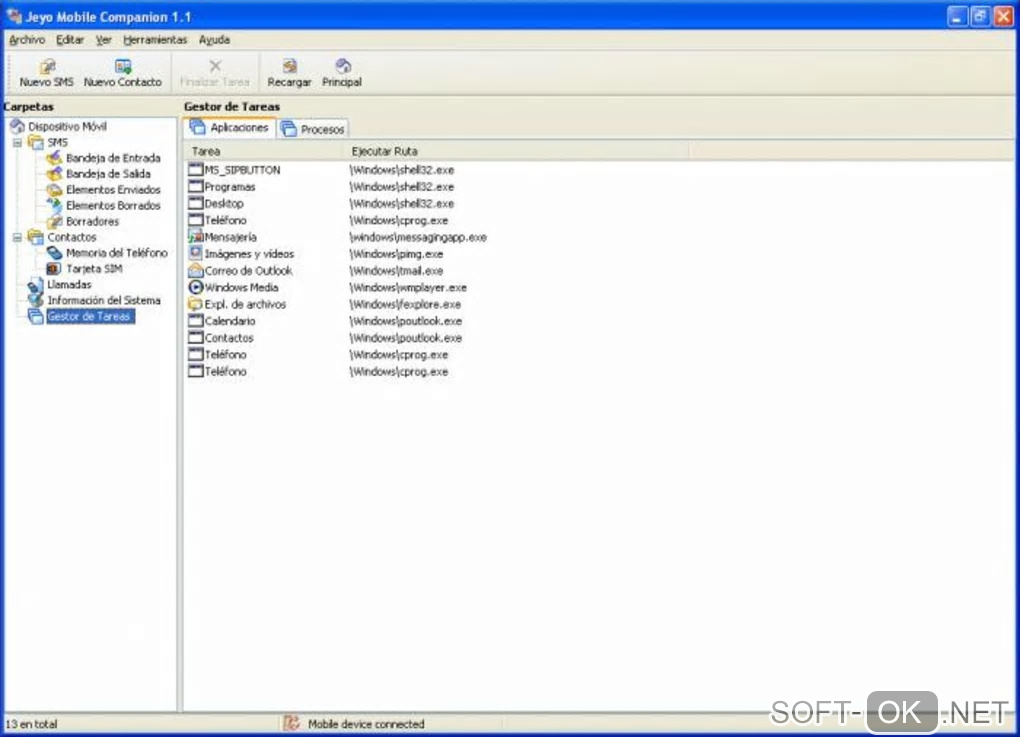The image size is (1020, 737).
Task: Click the Borradores icon
Action: (x=55, y=221)
